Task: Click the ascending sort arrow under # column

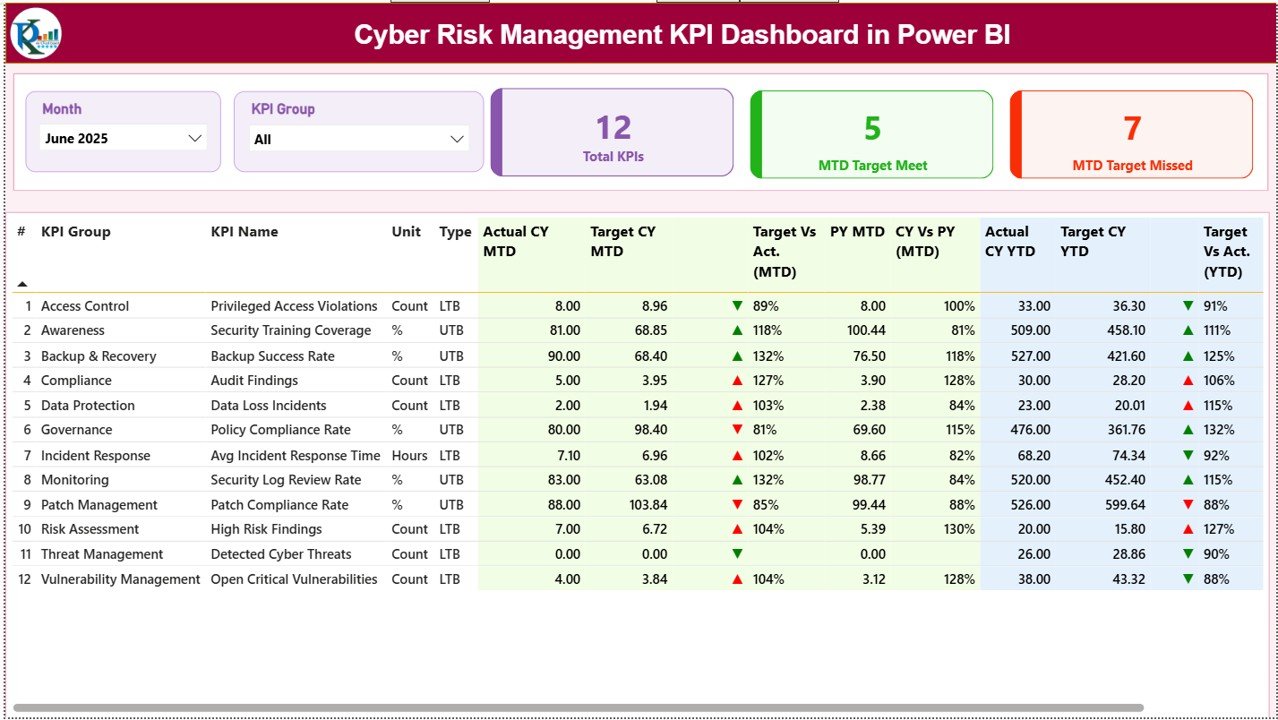Action: point(21,281)
